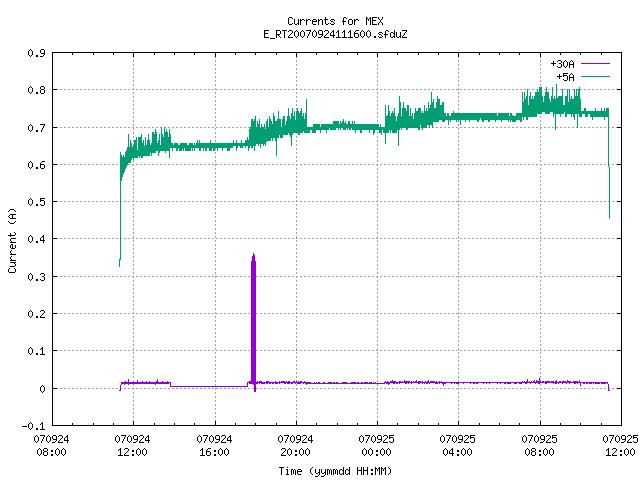
Task: Click the '070924 12:00' x-axis tick label
Action: (x=133, y=446)
